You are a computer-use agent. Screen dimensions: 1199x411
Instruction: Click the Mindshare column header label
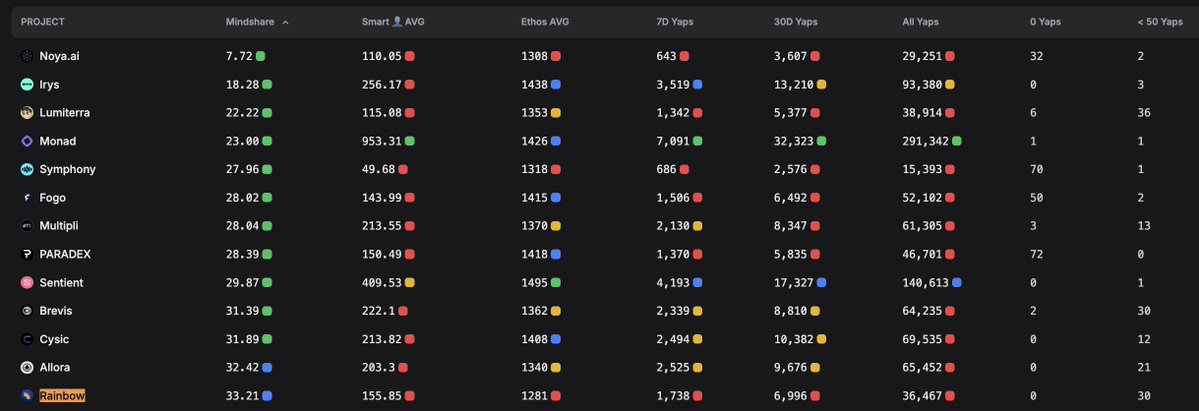tap(250, 22)
